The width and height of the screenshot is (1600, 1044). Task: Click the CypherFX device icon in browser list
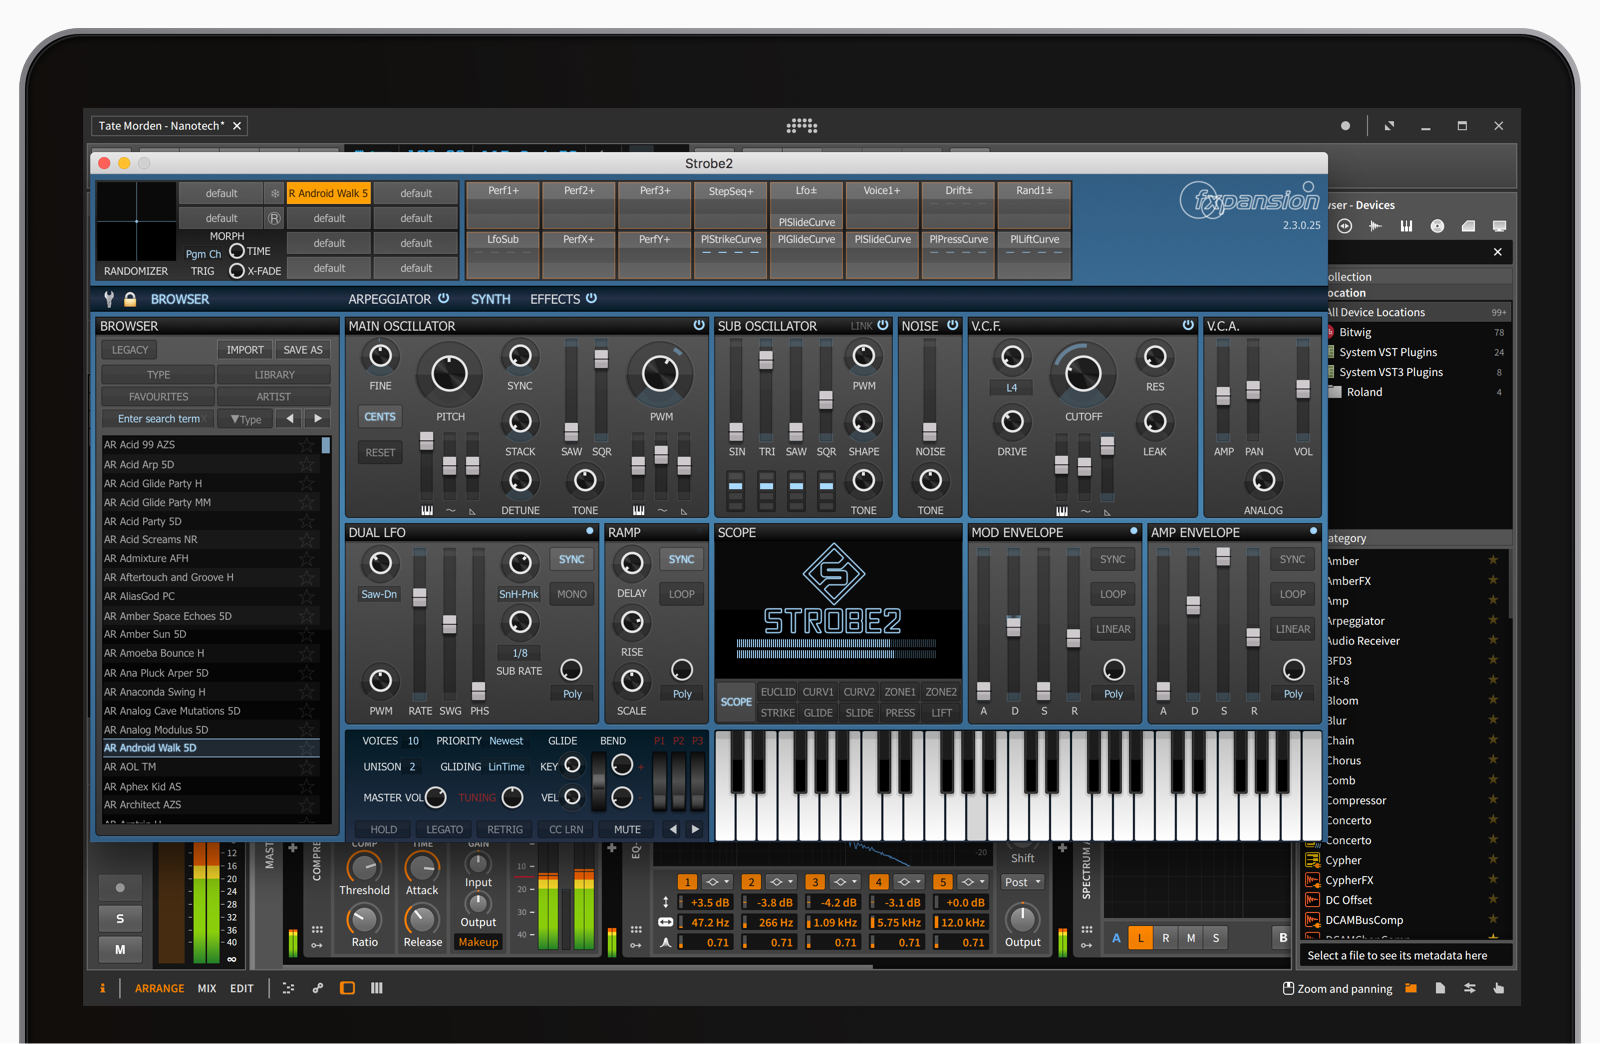point(1312,880)
